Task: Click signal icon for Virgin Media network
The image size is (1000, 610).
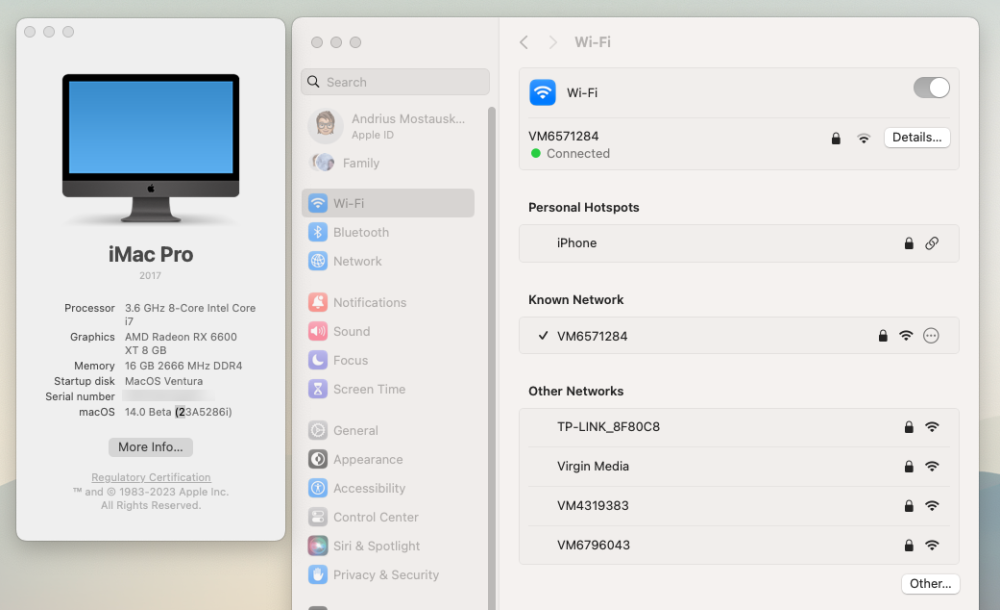Action: pos(932,466)
